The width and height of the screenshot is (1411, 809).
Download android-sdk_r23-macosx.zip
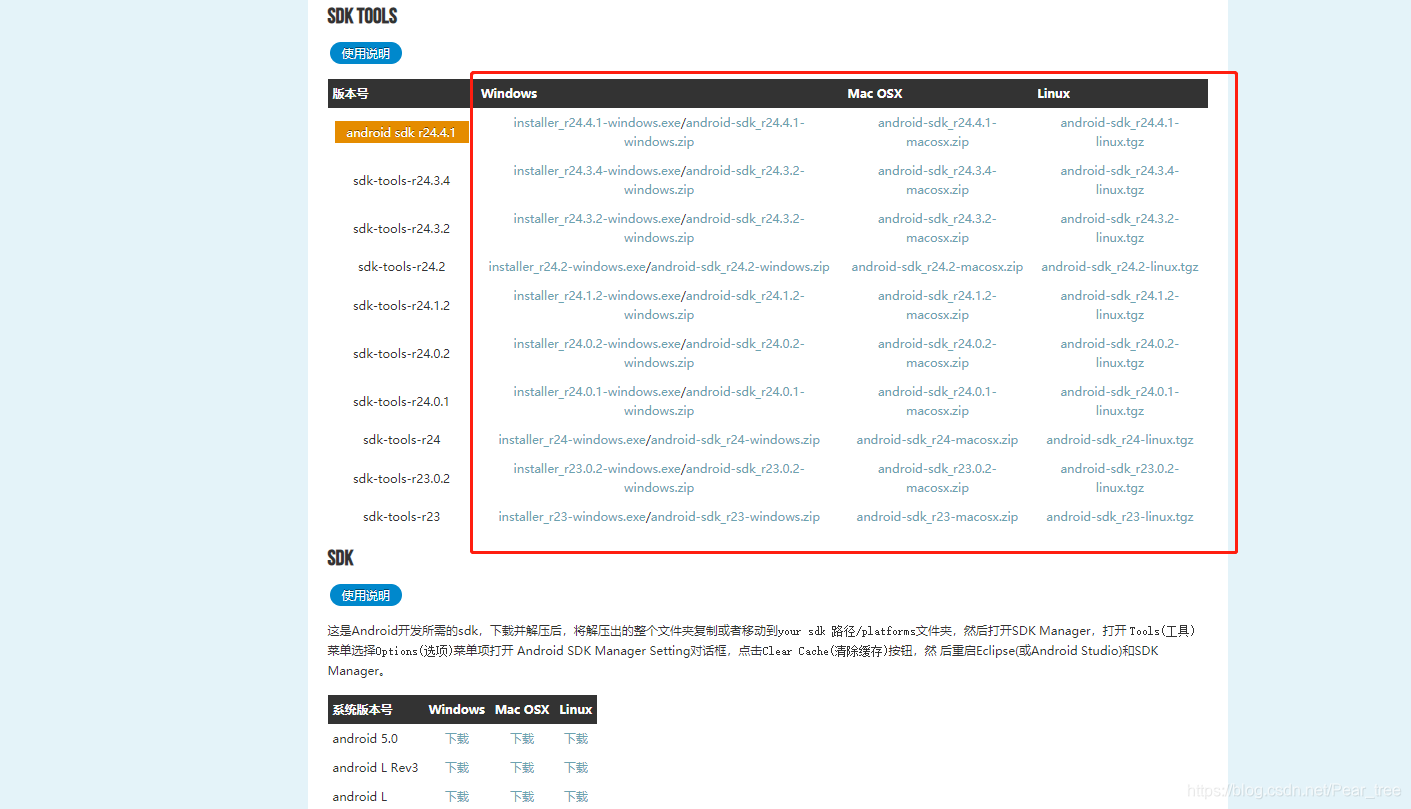pos(938,516)
